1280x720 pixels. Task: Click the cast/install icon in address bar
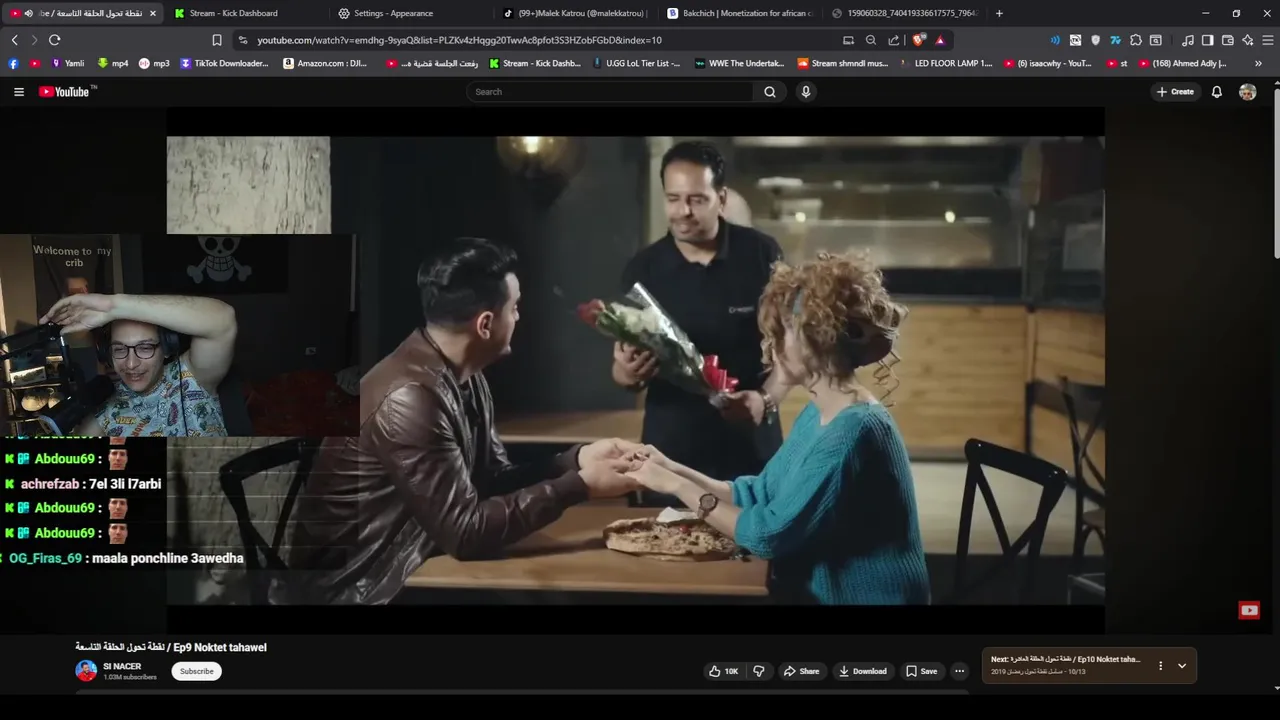tap(848, 40)
